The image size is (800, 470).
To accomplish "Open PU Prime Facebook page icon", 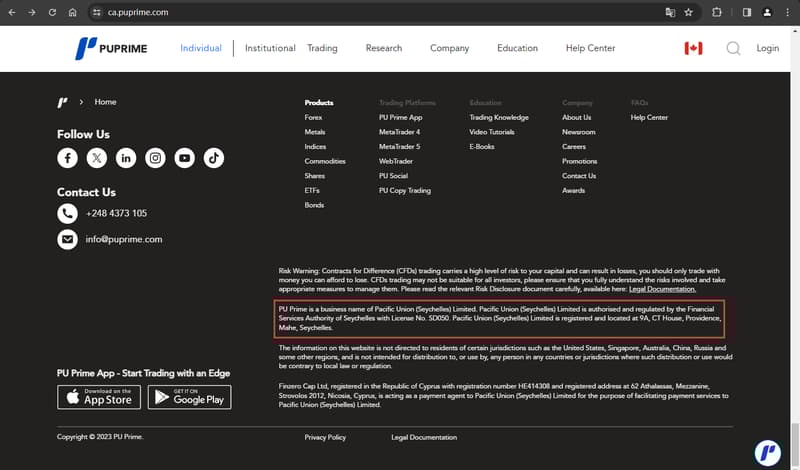I will pyautogui.click(x=67, y=158).
